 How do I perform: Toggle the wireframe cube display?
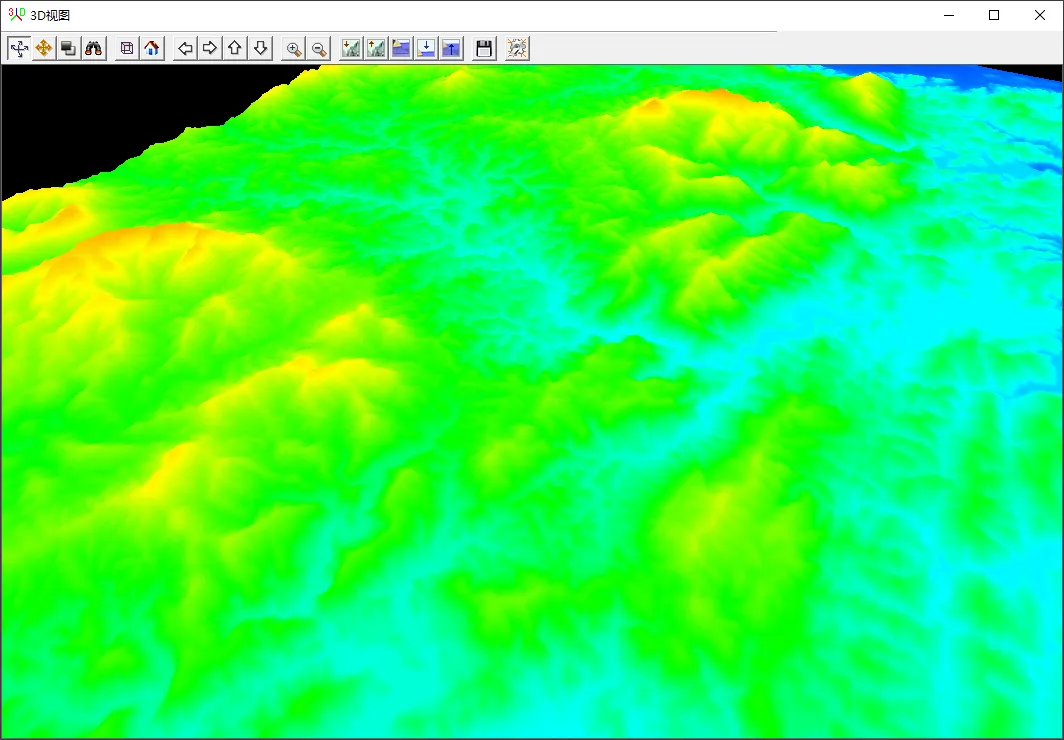127,48
